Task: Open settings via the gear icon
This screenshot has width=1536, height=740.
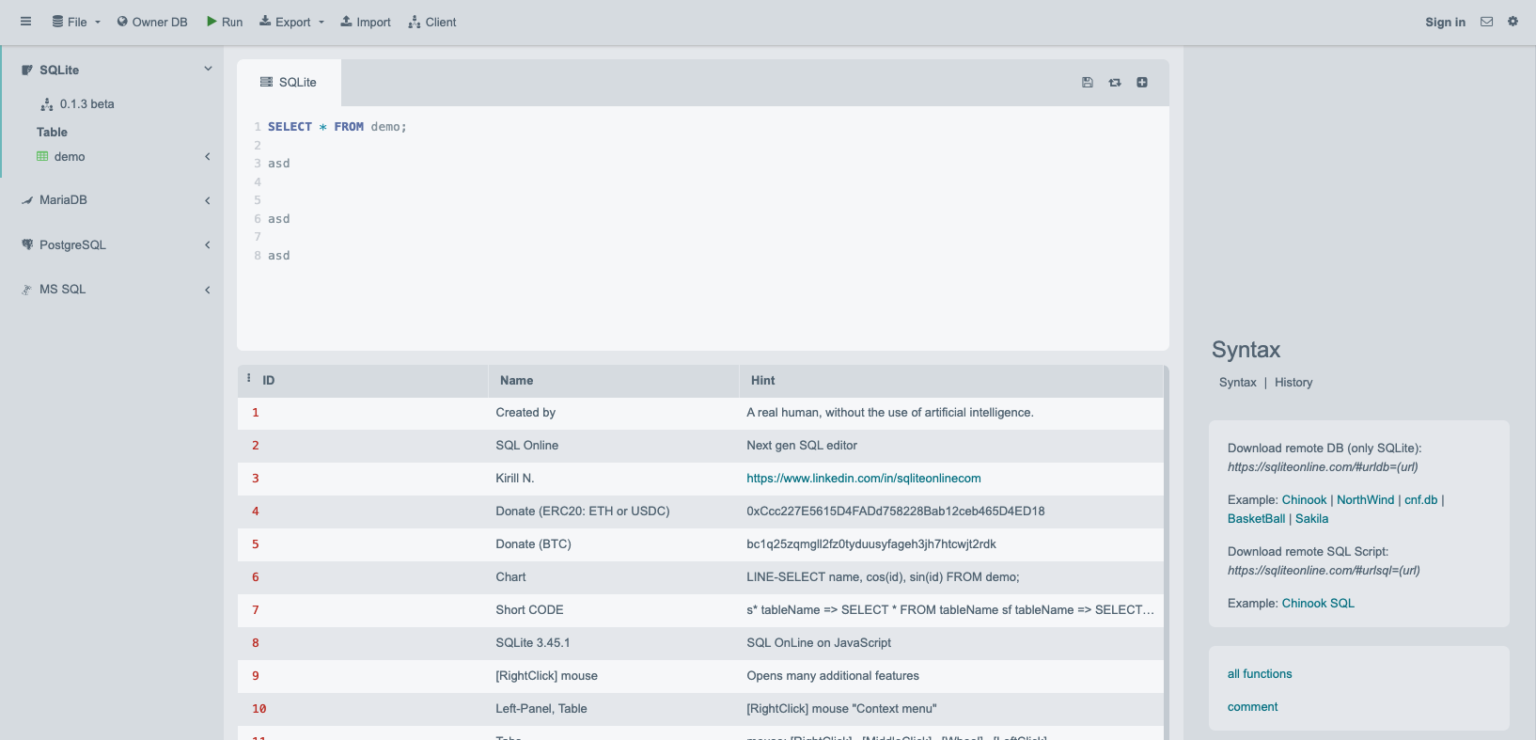Action: tap(1513, 22)
